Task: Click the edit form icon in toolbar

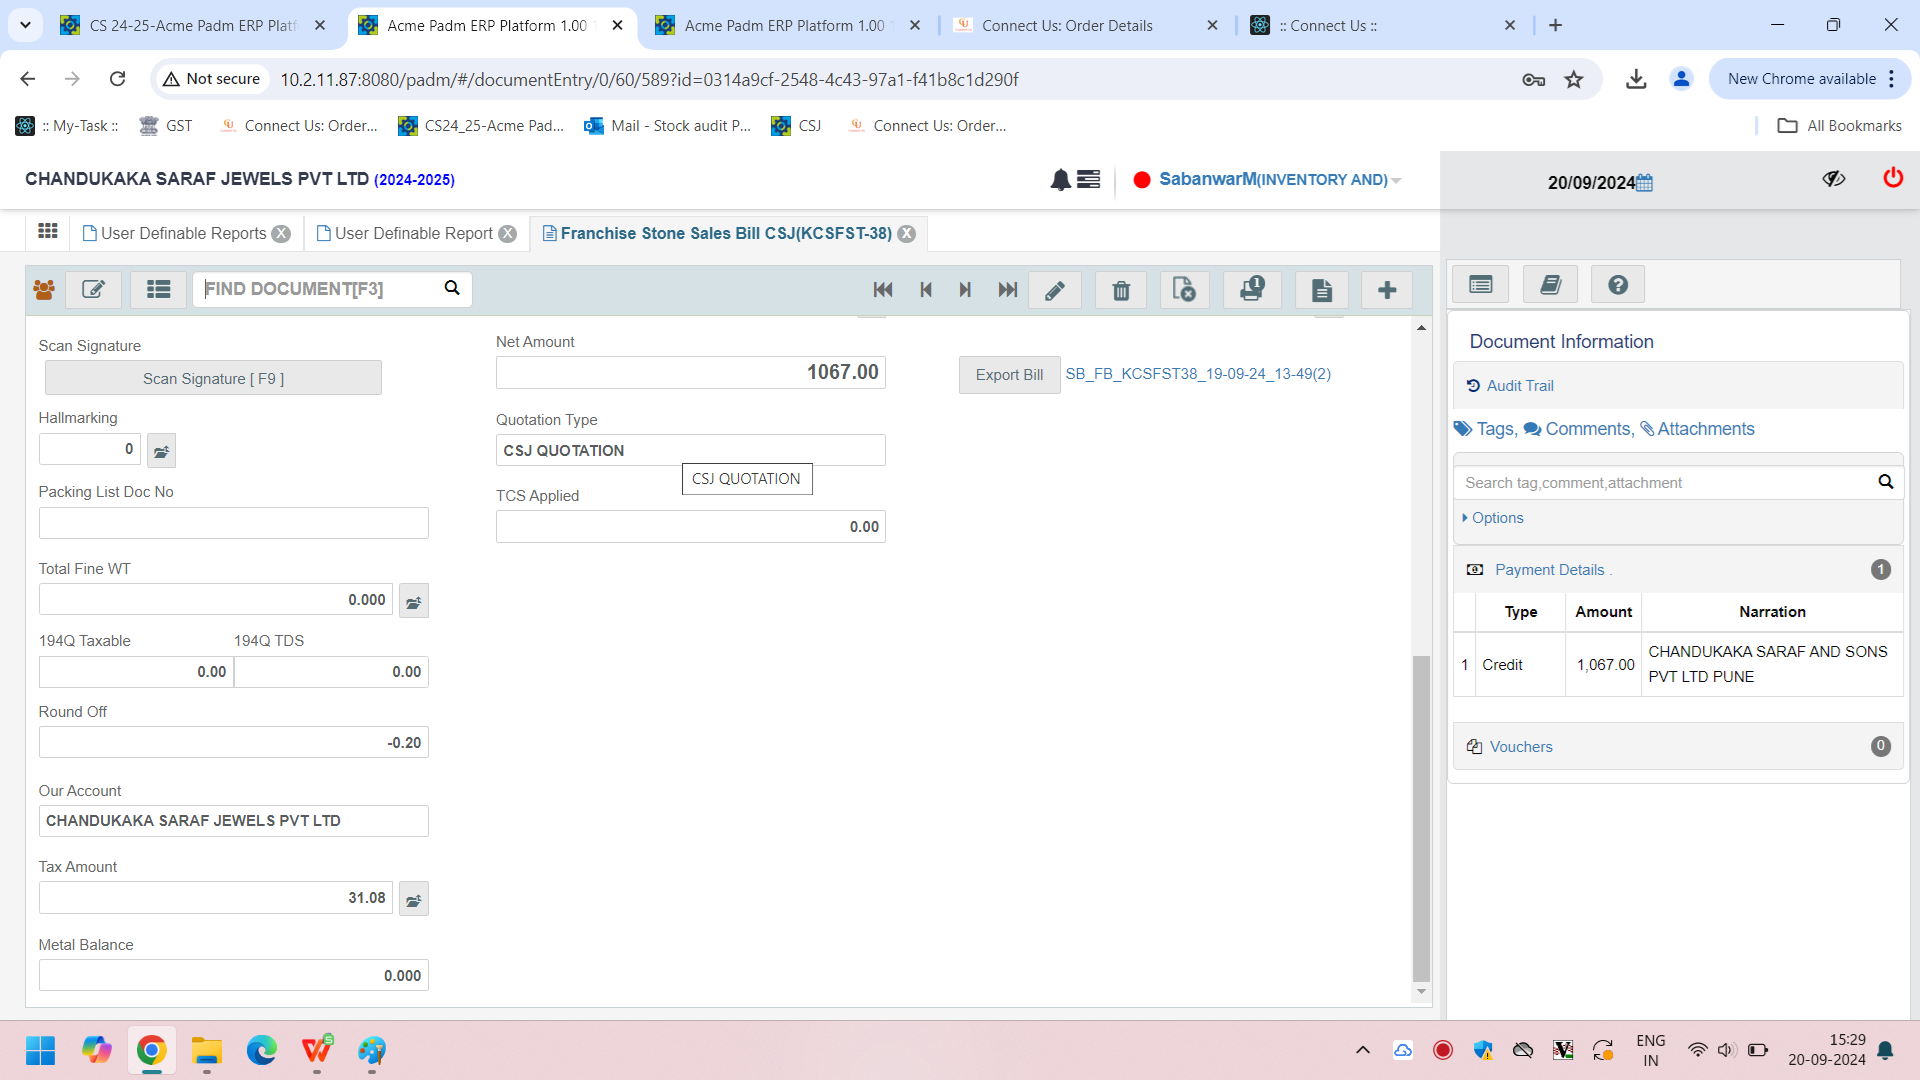Action: click(94, 290)
